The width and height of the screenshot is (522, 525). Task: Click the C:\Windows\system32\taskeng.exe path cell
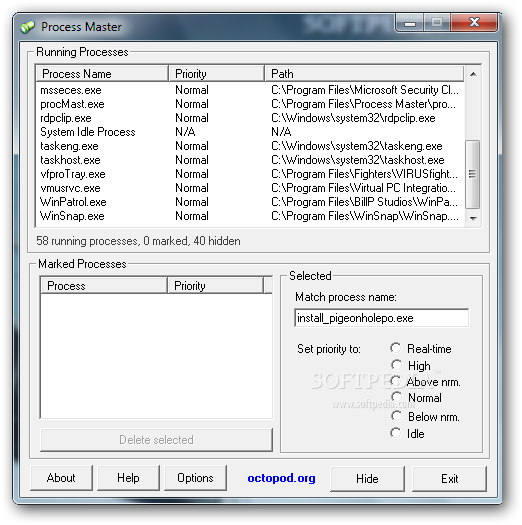click(357, 146)
